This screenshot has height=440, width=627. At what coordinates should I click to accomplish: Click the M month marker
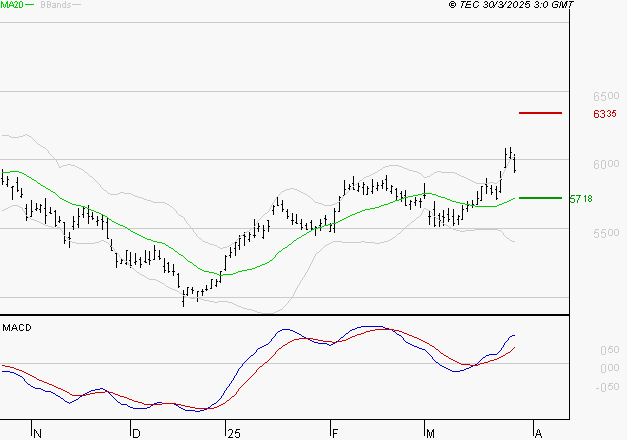point(430,434)
